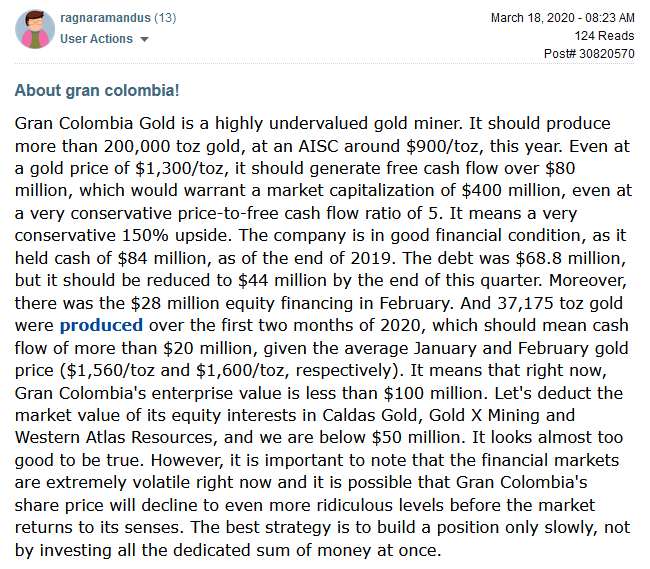
Task: Click the '124 Reads' counter
Action: click(x=604, y=36)
